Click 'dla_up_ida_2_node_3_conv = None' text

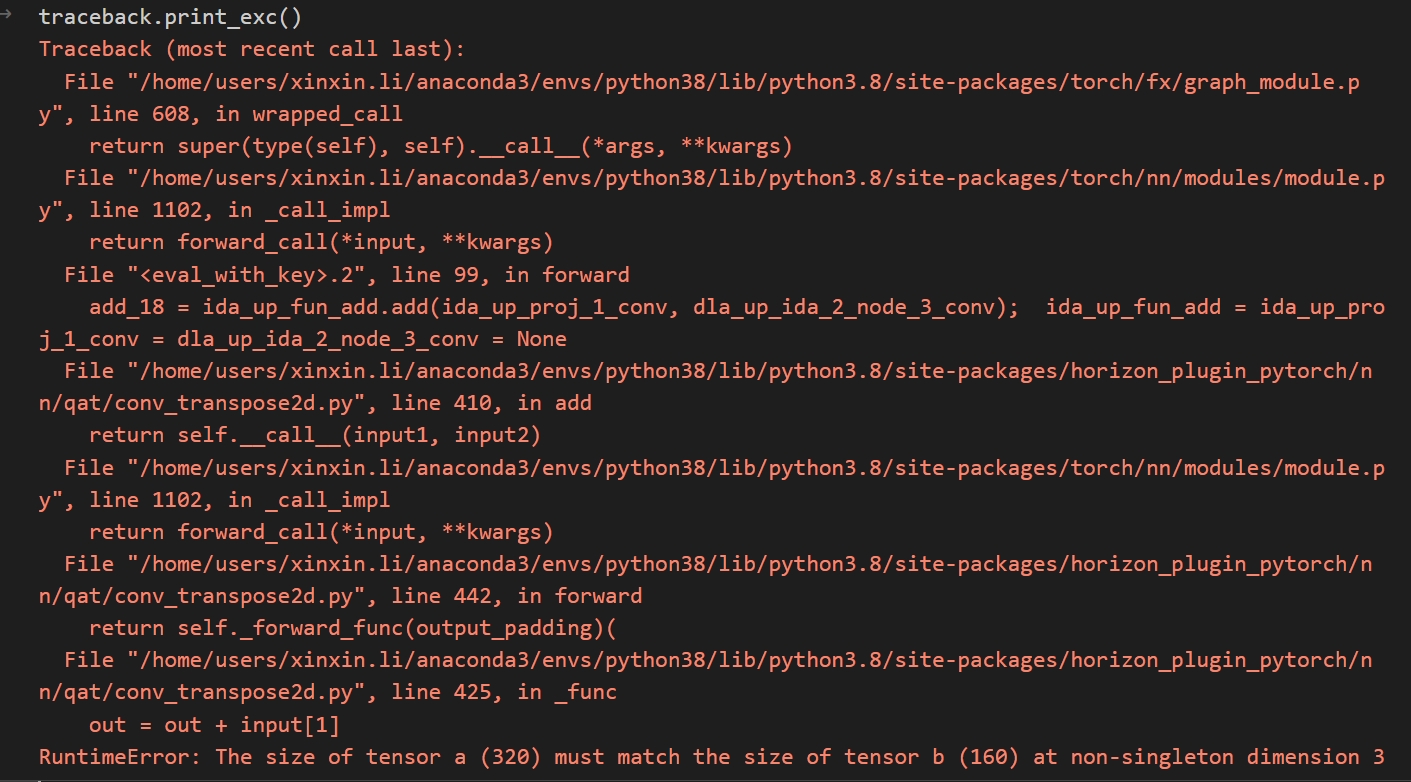tap(372, 339)
